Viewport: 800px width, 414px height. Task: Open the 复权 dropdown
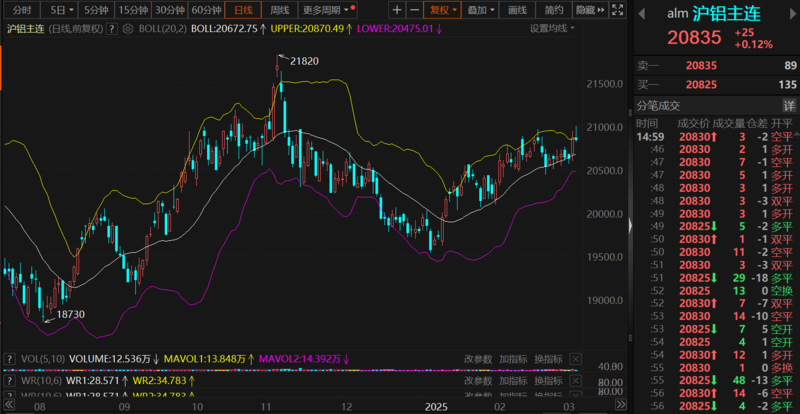(x=442, y=9)
